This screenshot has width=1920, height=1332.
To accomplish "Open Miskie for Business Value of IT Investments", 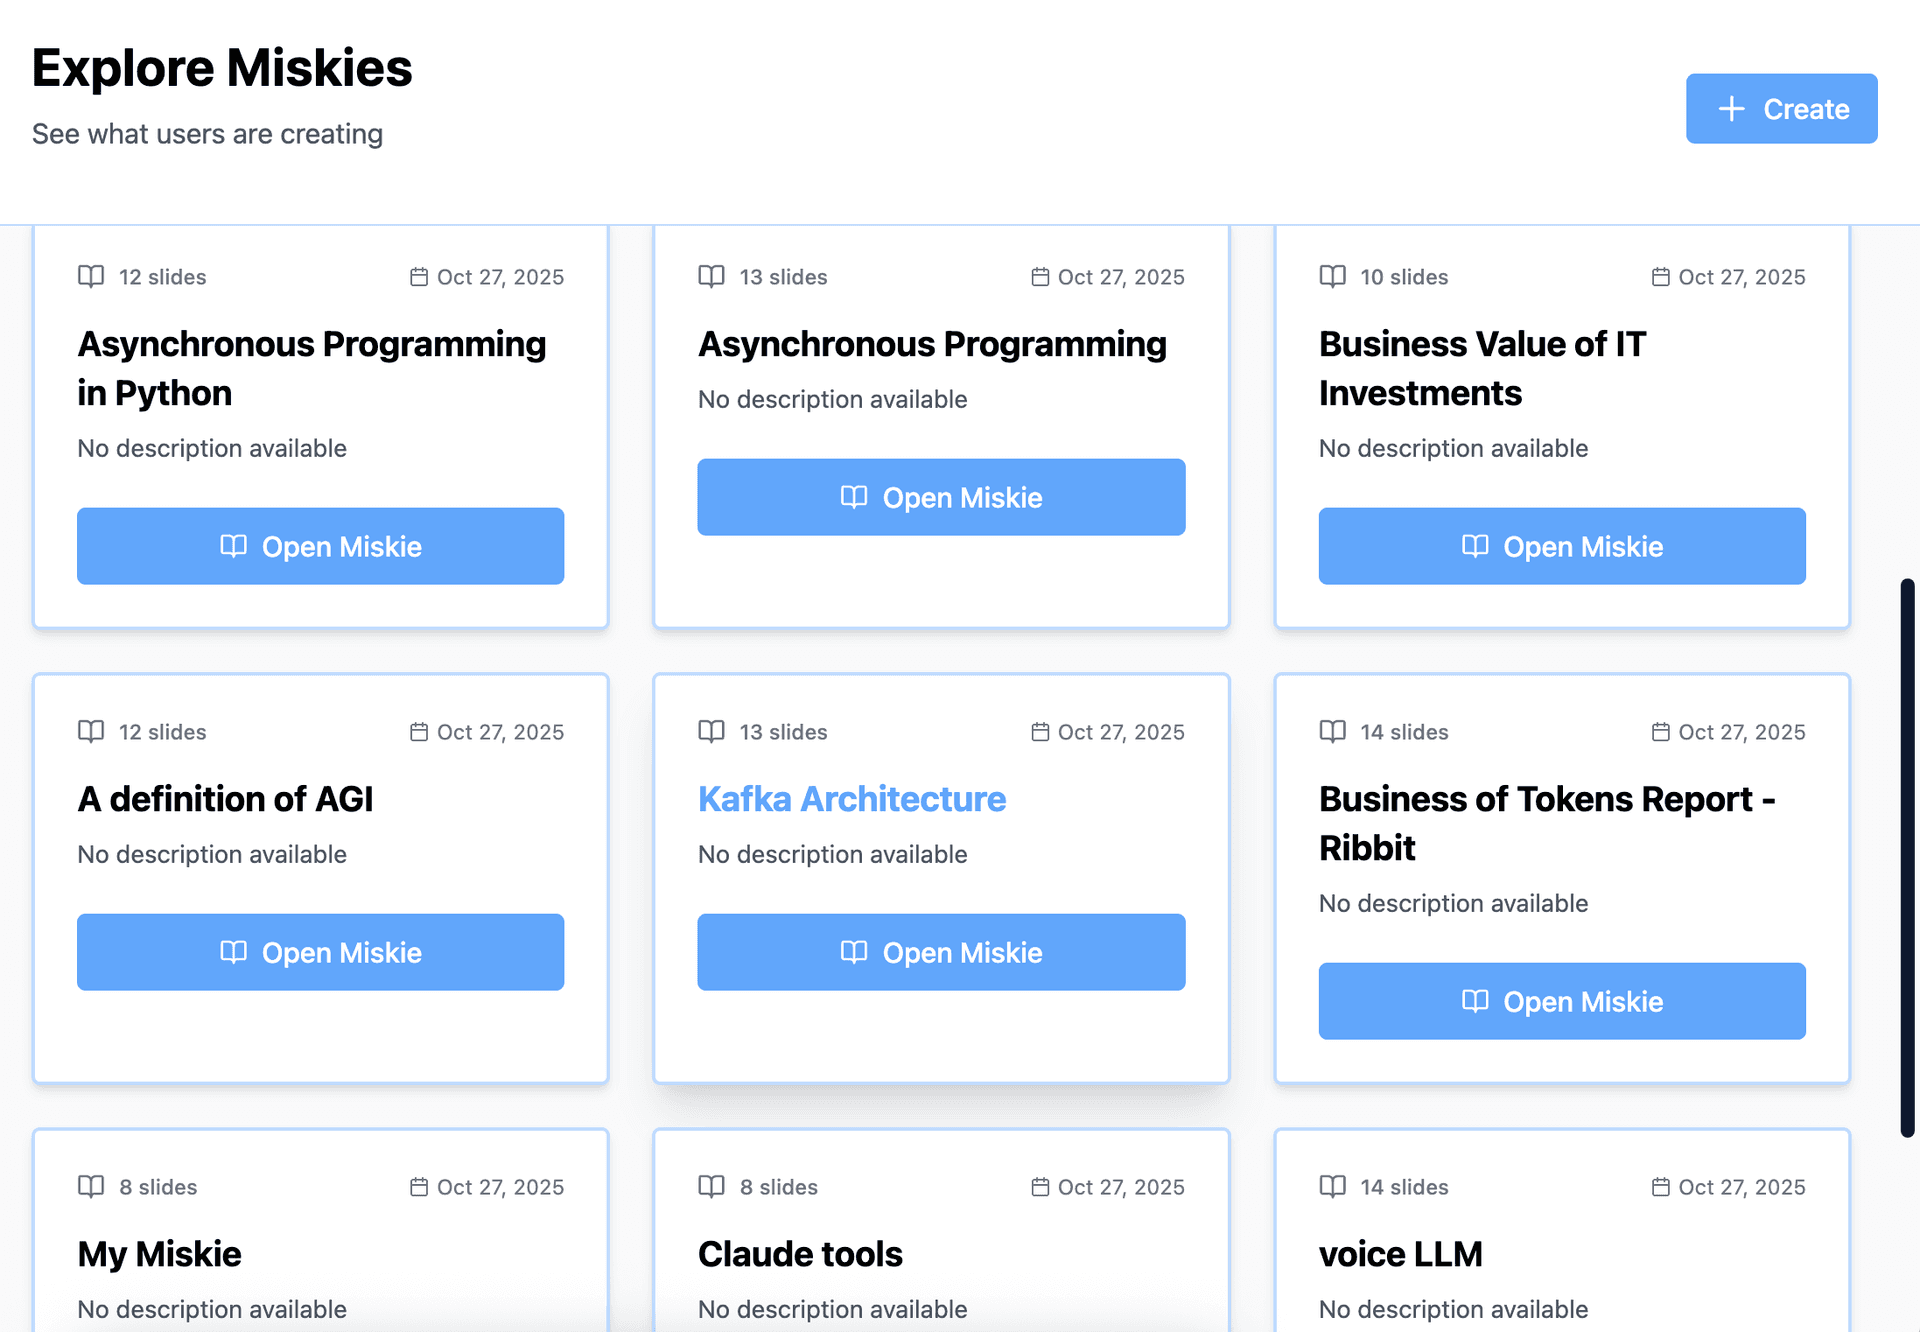I will 1561,546.
